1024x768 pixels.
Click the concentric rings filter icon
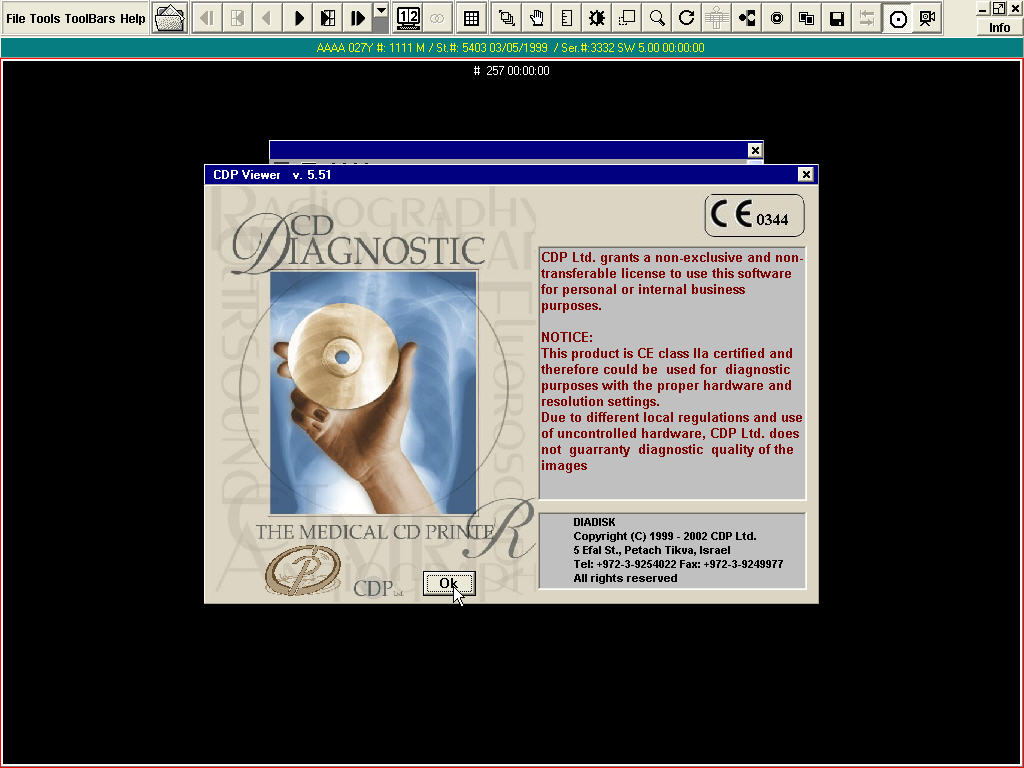pos(776,18)
